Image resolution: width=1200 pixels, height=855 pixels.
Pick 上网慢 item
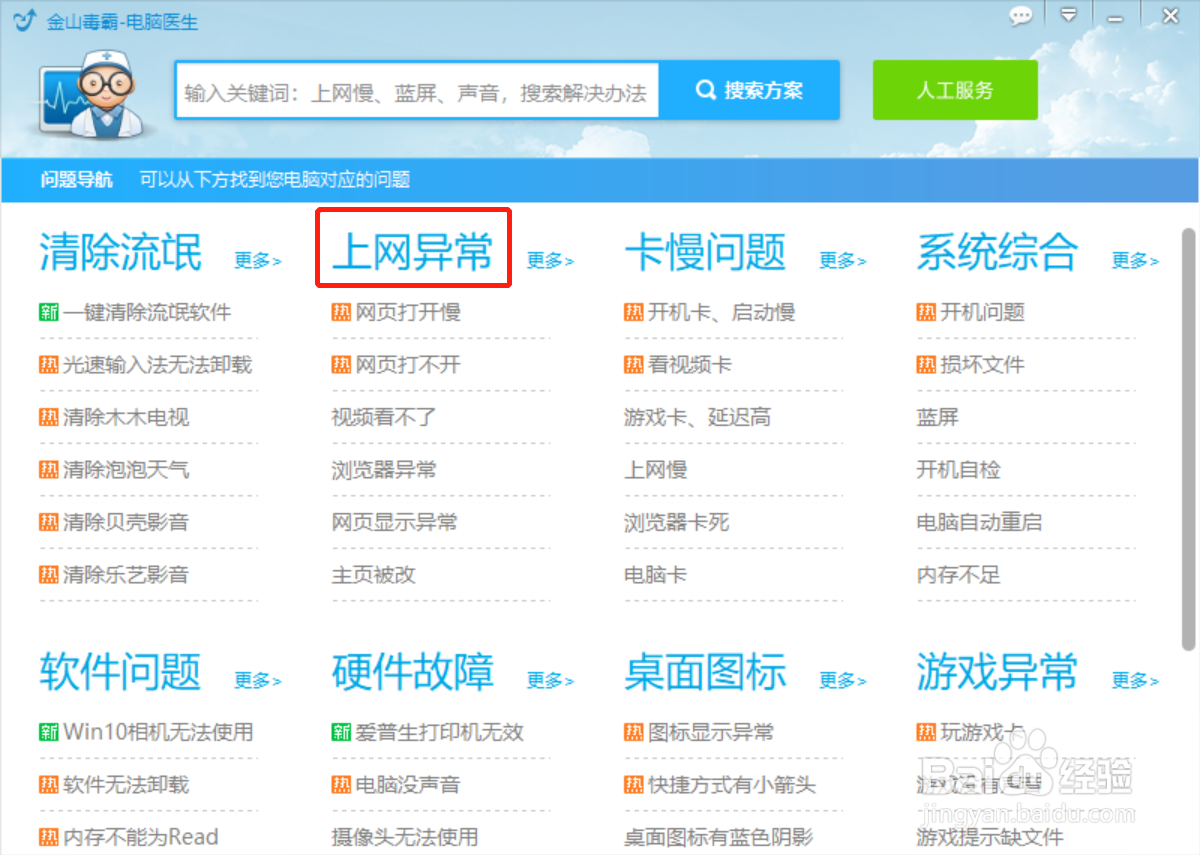point(655,470)
